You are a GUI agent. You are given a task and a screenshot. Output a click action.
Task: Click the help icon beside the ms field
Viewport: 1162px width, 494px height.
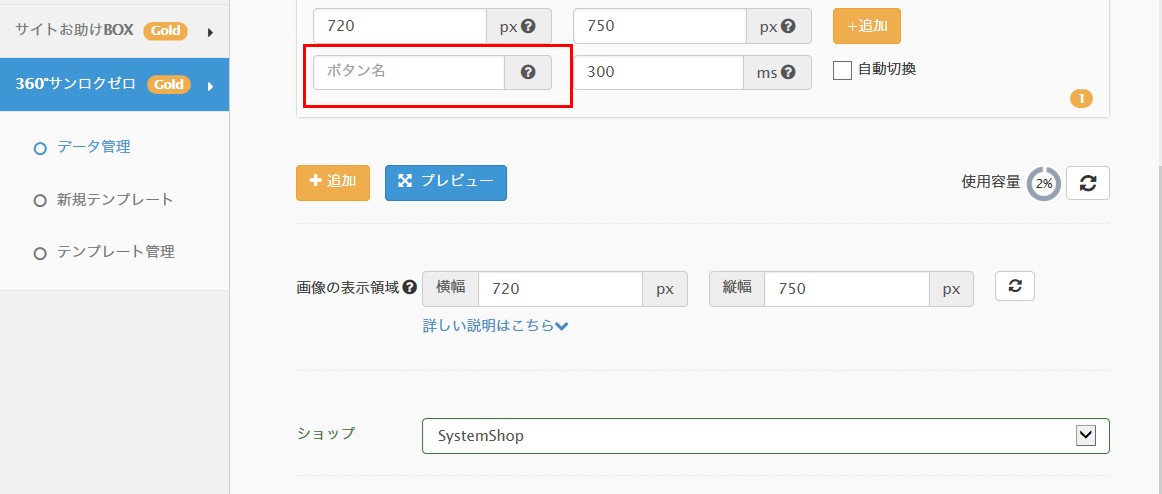[788, 72]
